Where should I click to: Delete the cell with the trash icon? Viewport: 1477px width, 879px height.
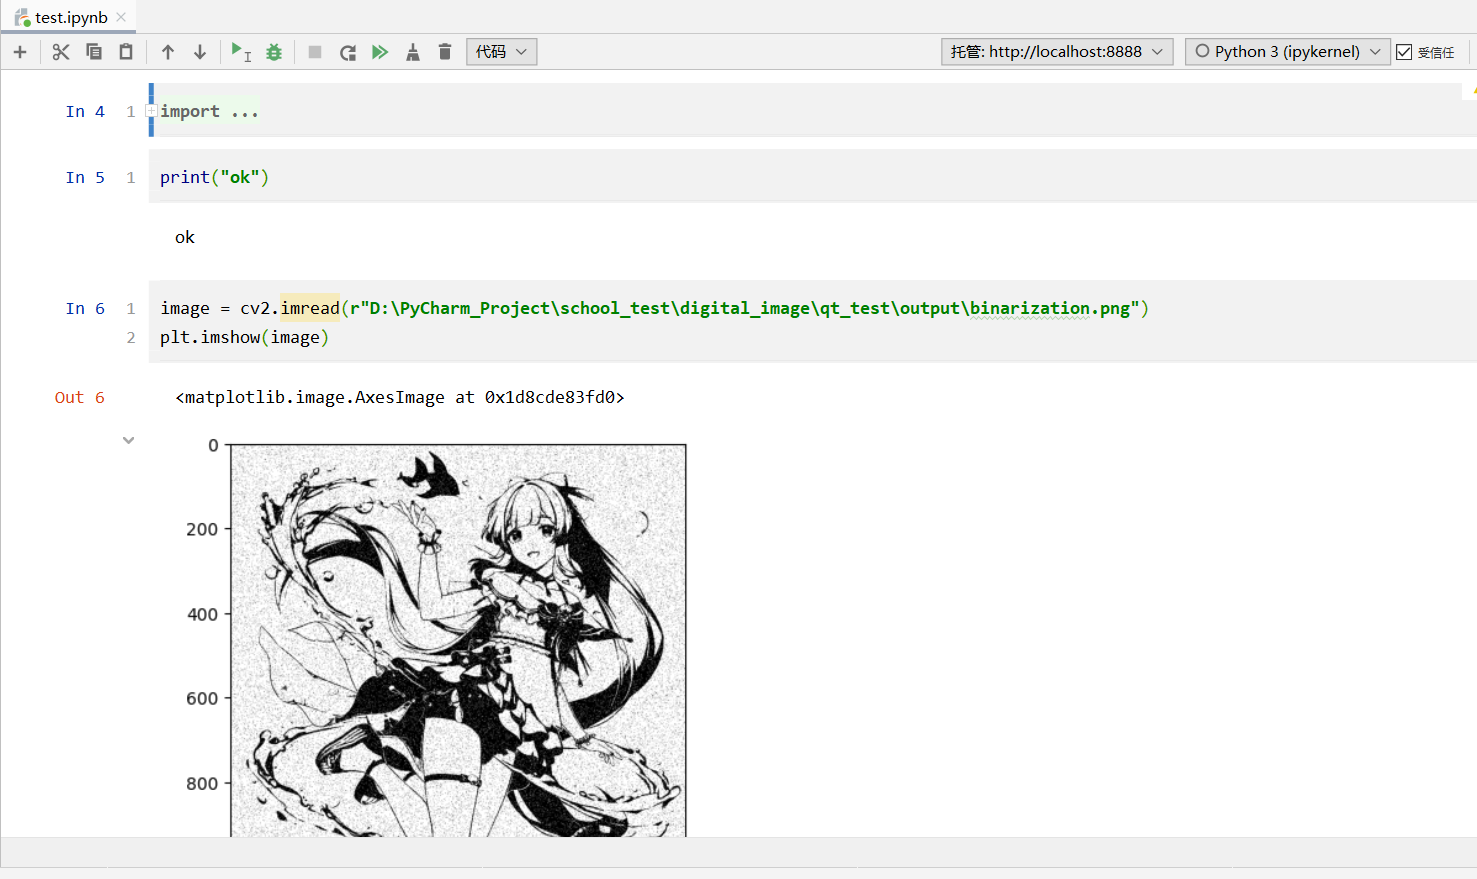[445, 52]
